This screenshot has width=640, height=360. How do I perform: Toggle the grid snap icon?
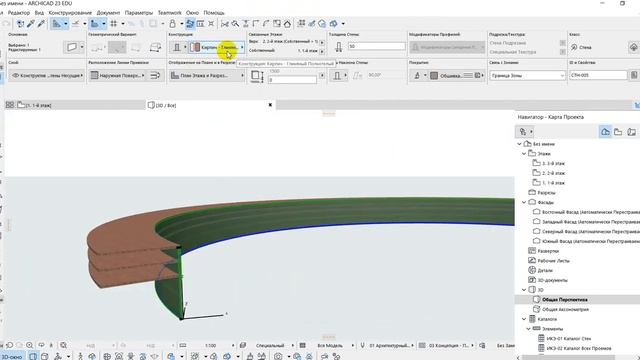pyautogui.click(x=113, y=24)
